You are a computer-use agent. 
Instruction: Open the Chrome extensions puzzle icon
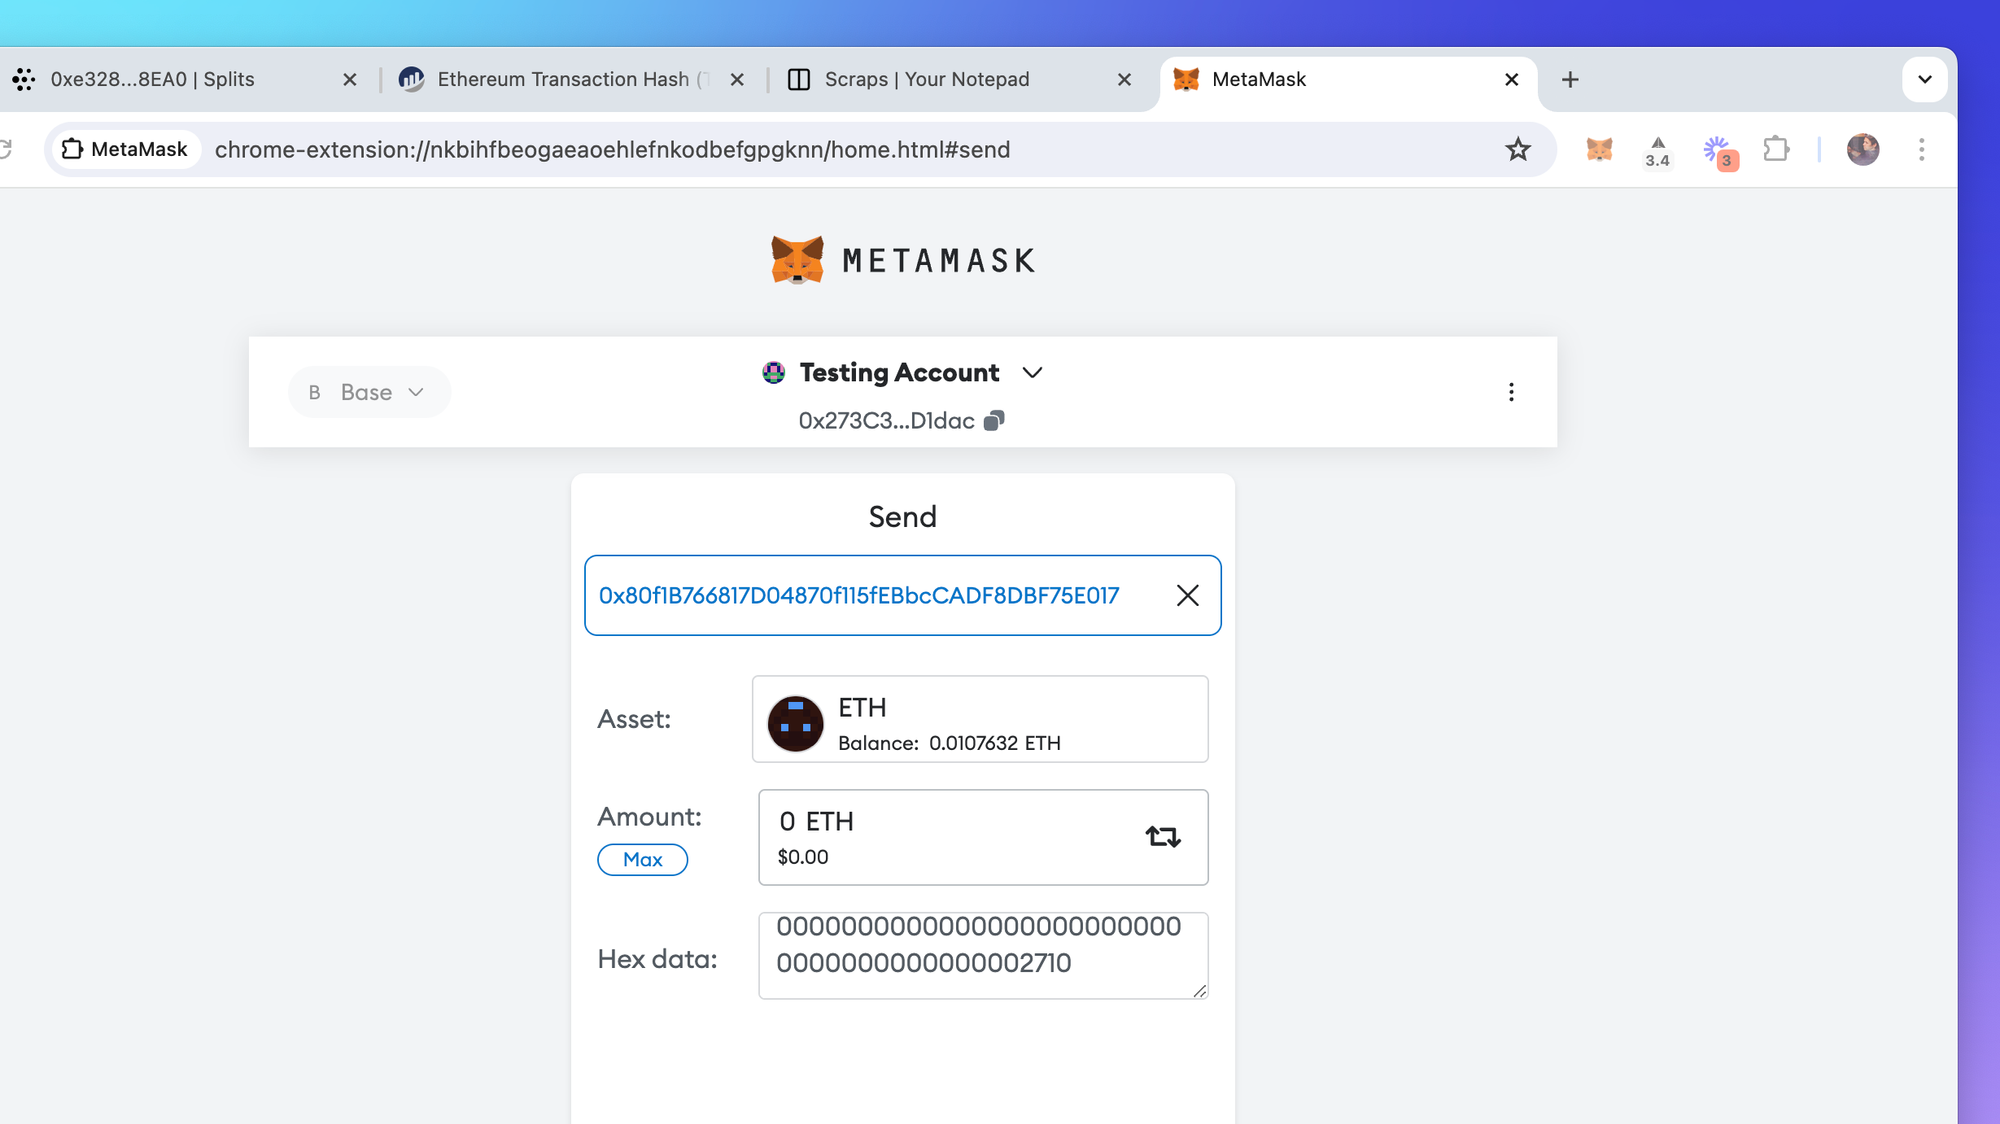pos(1776,150)
